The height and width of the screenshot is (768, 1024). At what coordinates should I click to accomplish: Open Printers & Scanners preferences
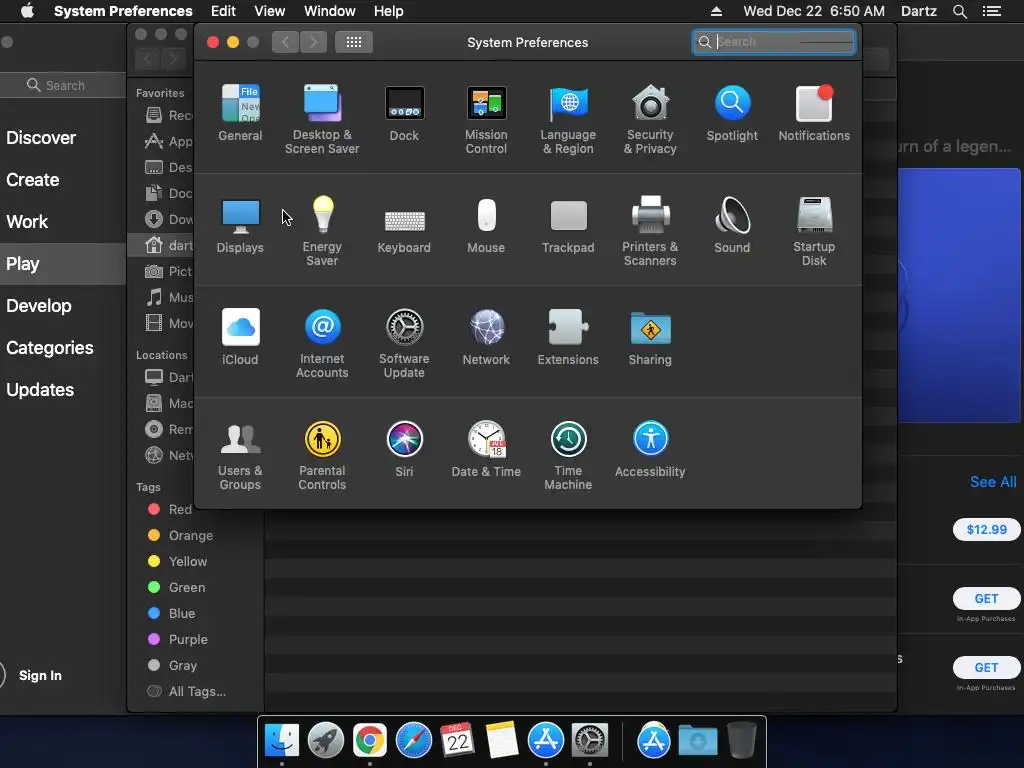(650, 231)
